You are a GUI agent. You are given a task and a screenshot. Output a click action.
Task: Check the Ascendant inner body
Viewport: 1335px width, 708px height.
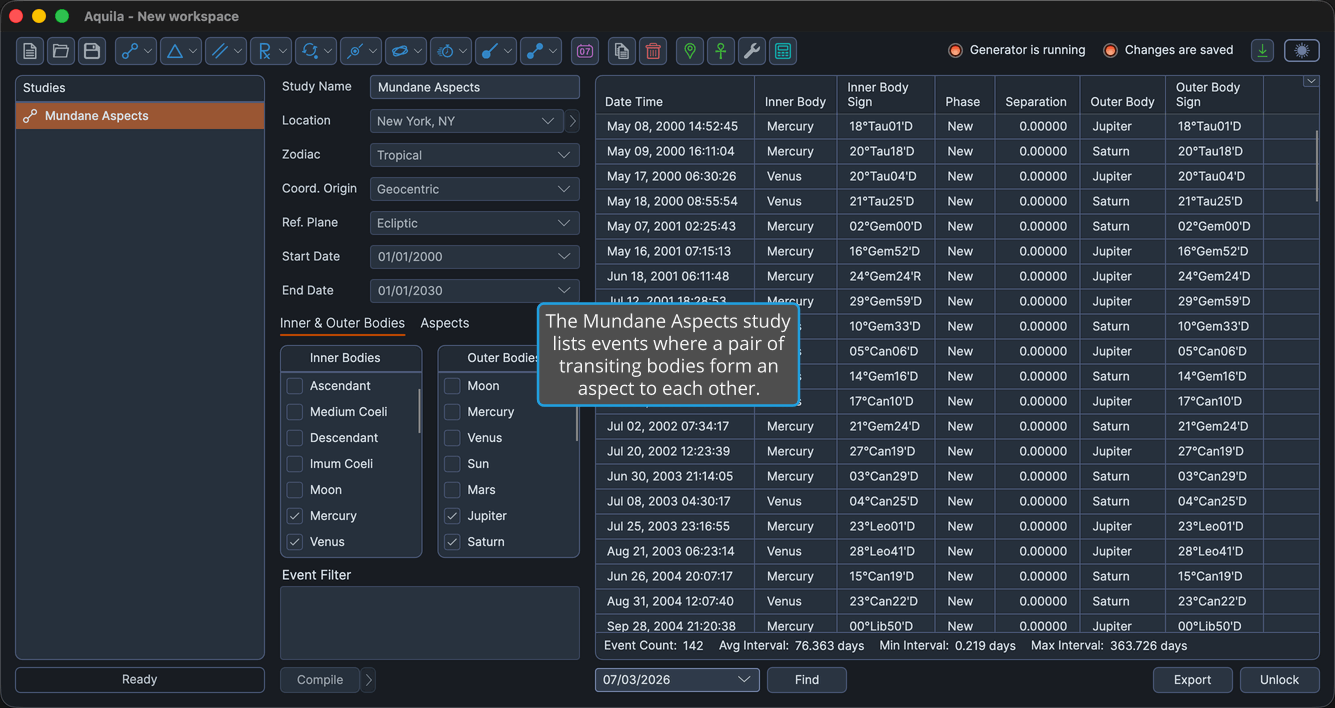(295, 386)
